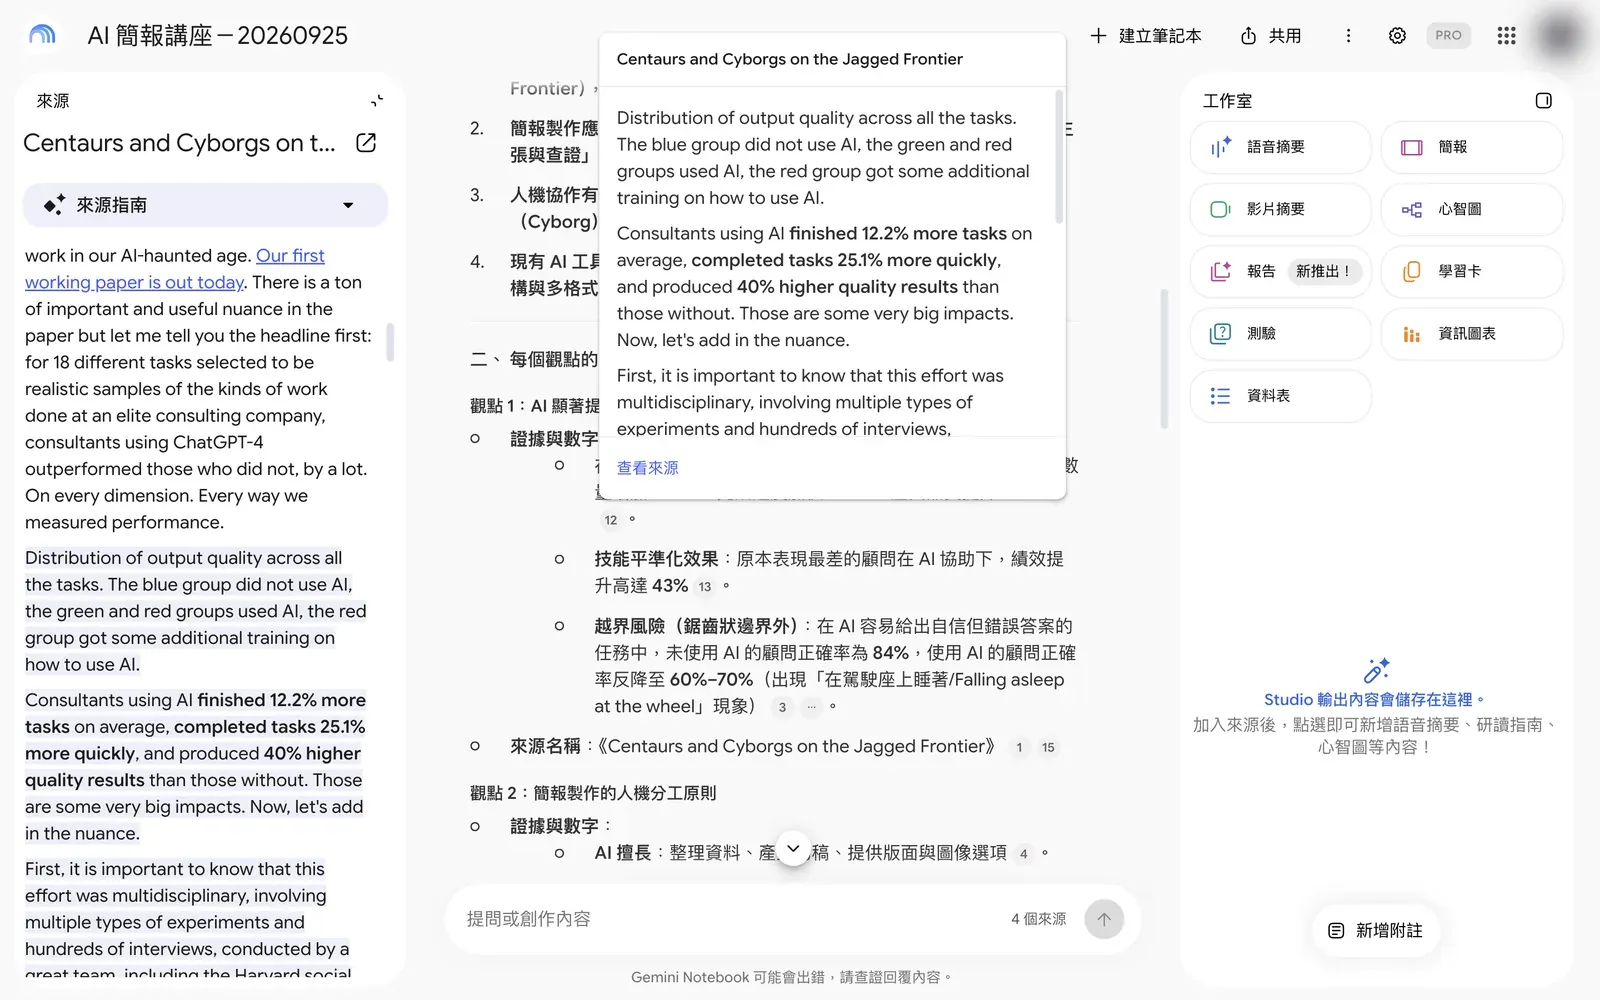Generate 語音摘要 audio overview
The width and height of the screenshot is (1600, 1000).
(x=1280, y=147)
